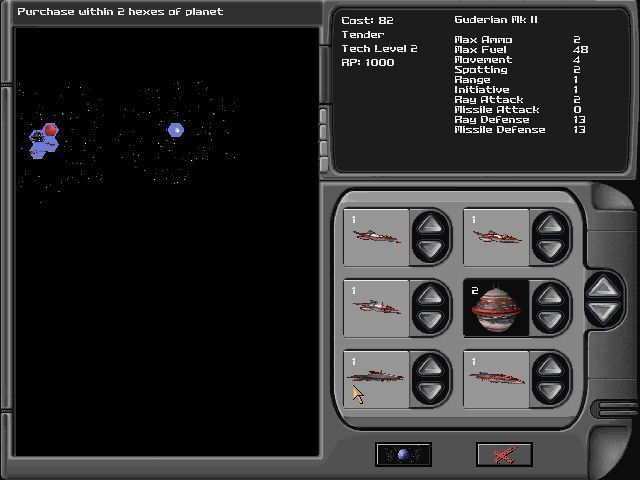Click the down arrow beside the middle-left ship
Image resolution: width=640 pixels, height=480 pixels.
[431, 320]
